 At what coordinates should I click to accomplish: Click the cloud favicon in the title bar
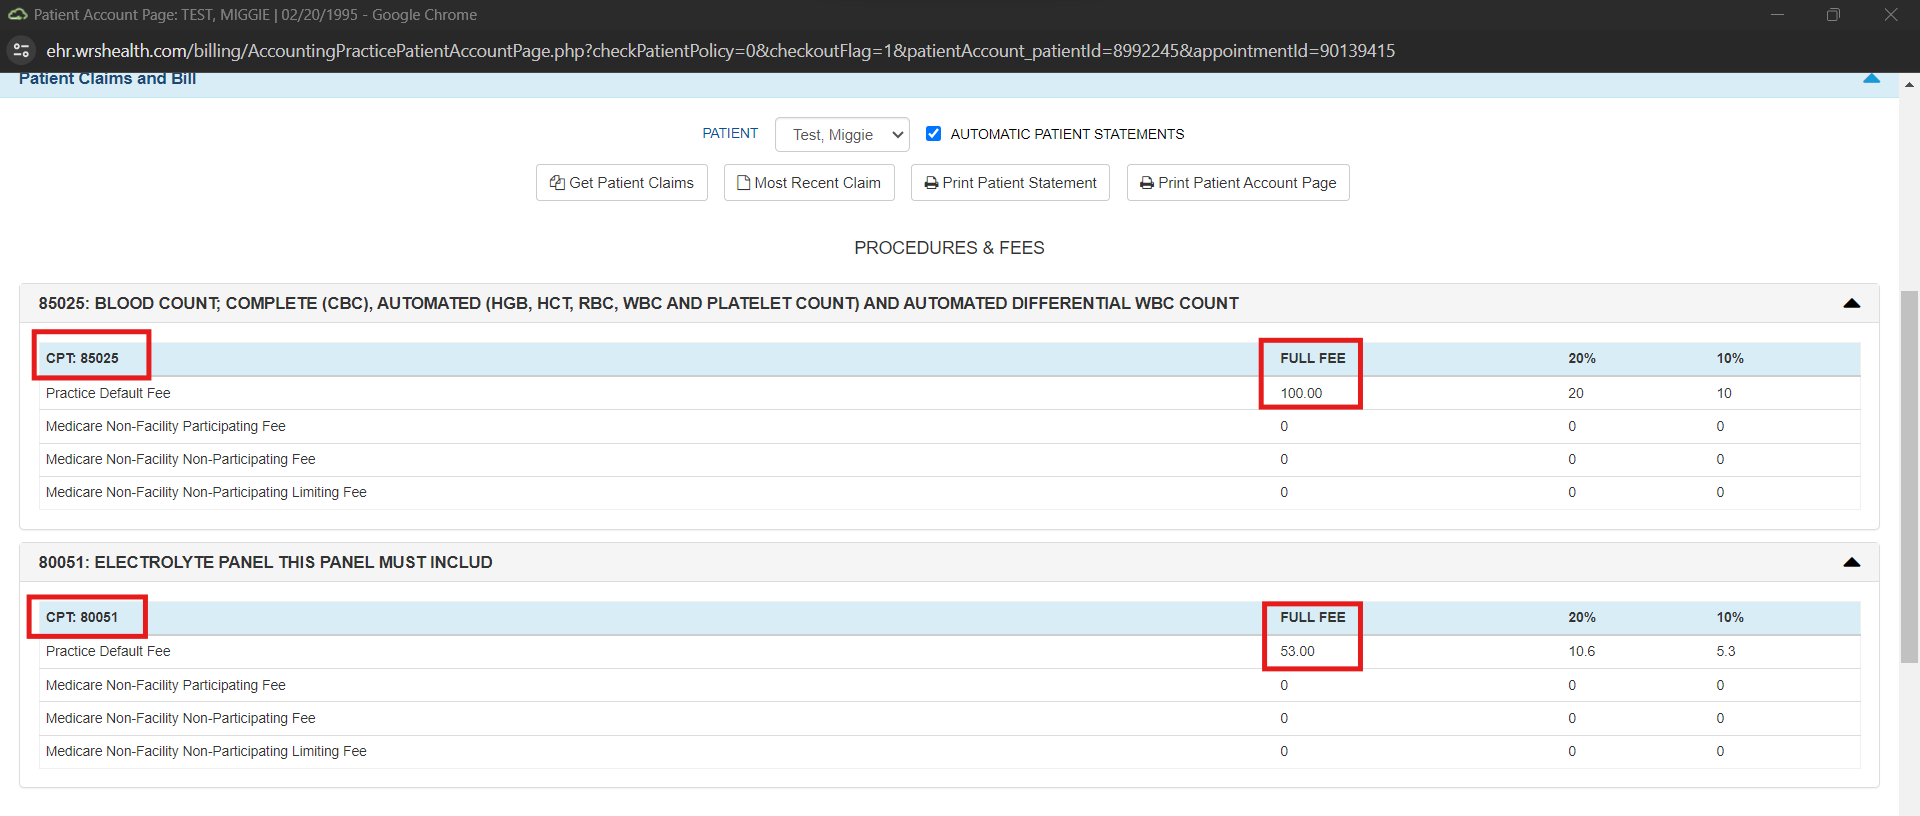pyautogui.click(x=17, y=15)
